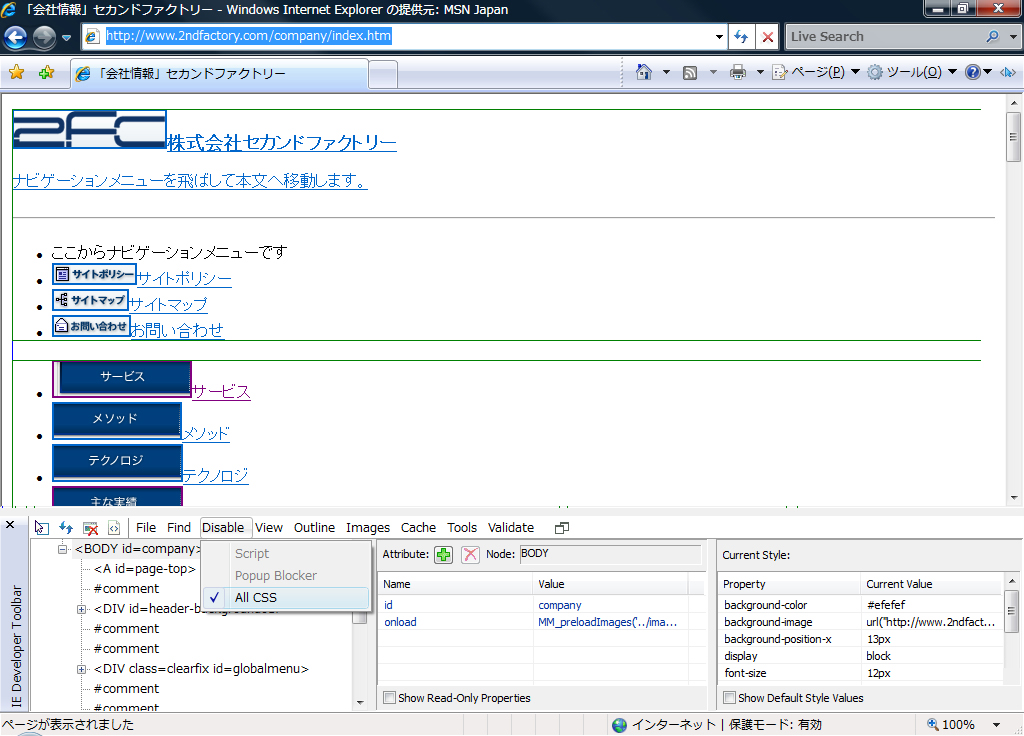Click the clear browser cache icon in developer toolbar
This screenshot has width=1024, height=736.
point(91,528)
